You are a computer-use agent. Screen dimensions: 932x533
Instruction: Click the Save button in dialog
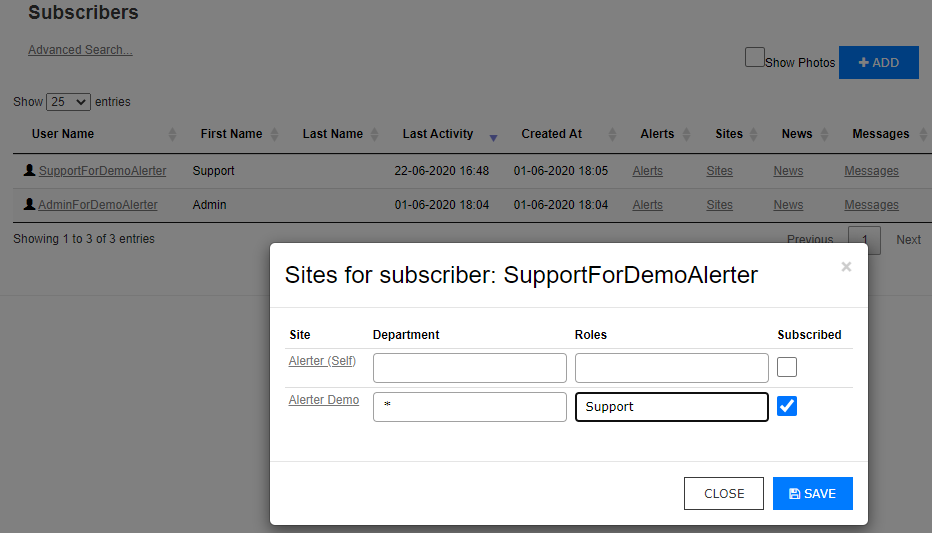pyautogui.click(x=812, y=494)
